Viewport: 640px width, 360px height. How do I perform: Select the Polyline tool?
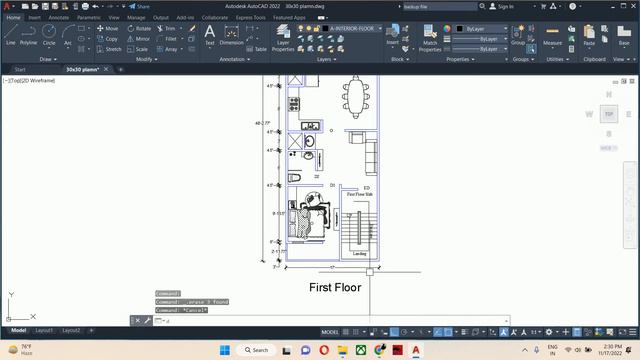click(x=28, y=34)
